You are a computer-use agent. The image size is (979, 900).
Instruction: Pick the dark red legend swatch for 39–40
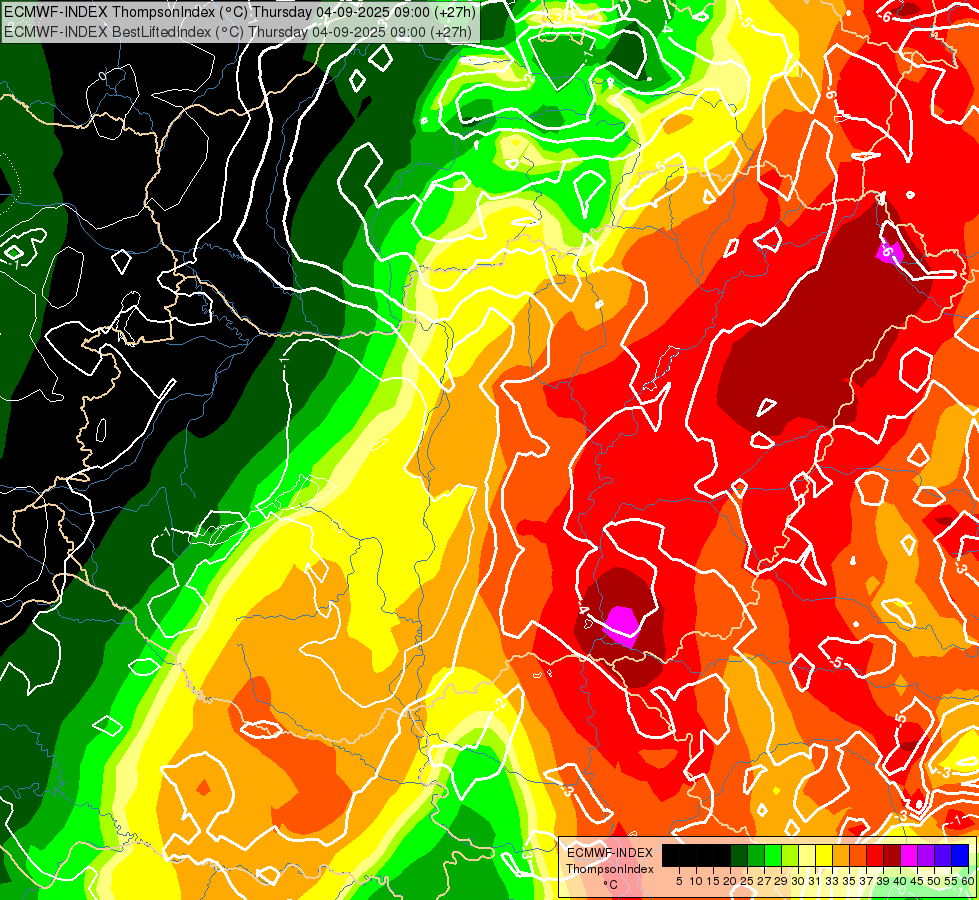tap(892, 855)
